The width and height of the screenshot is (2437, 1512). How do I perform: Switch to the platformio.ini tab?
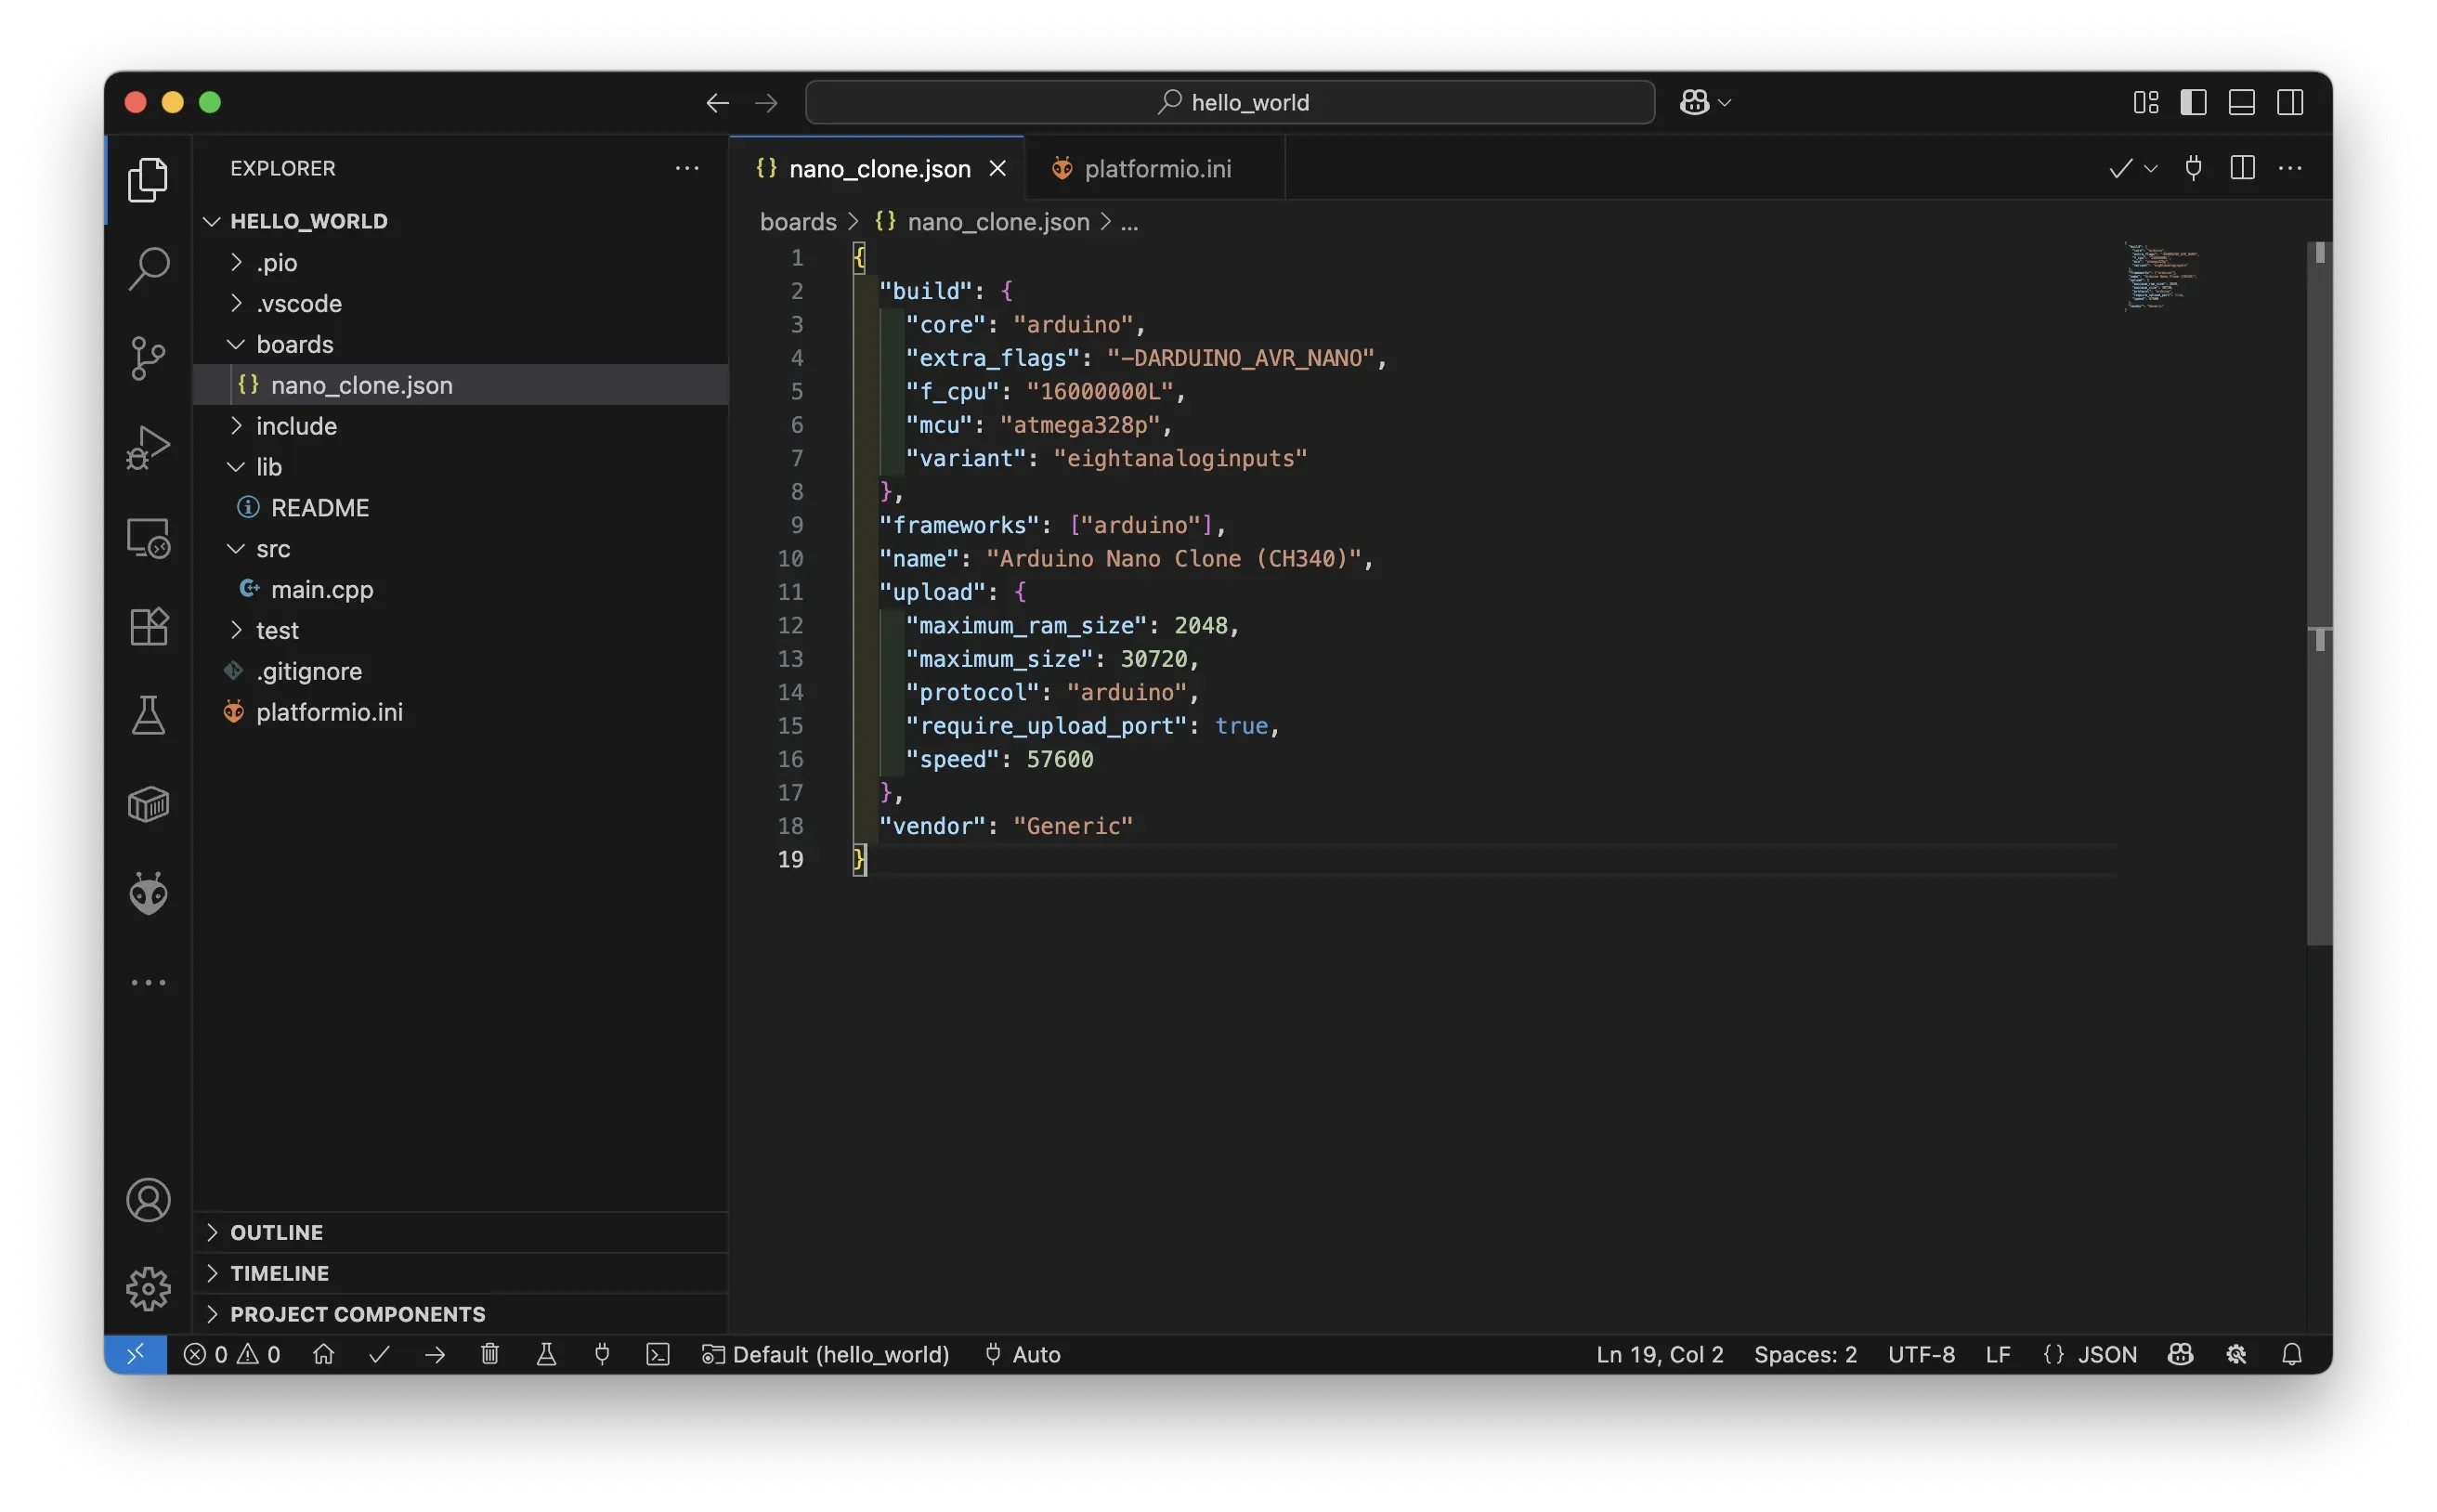(1157, 169)
